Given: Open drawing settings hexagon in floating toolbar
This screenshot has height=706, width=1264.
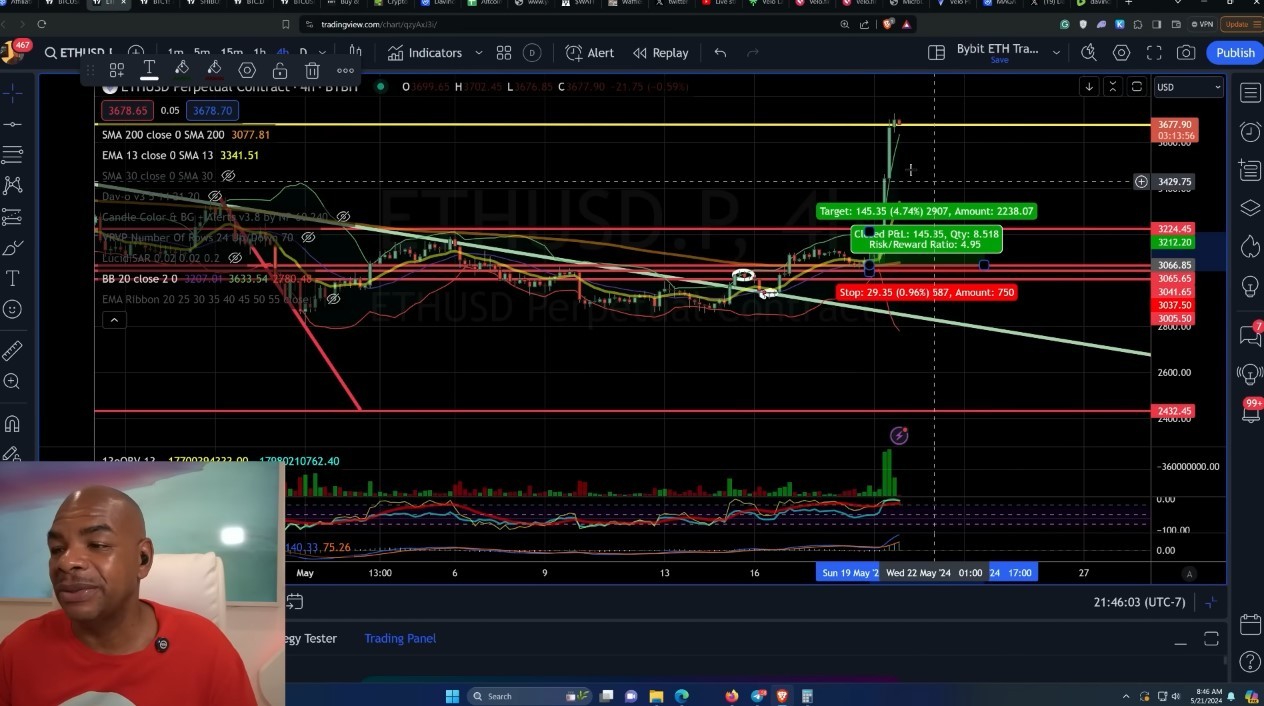Looking at the screenshot, I should (247, 70).
